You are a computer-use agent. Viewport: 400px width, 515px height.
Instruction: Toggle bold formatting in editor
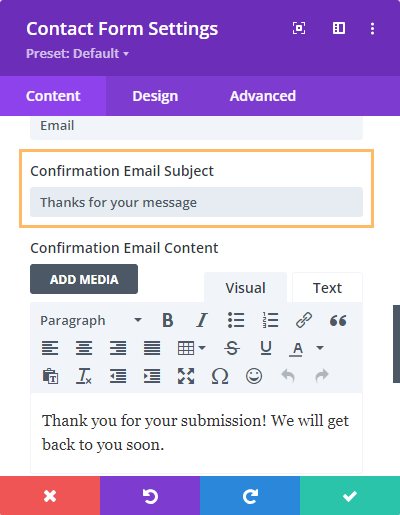click(x=168, y=320)
